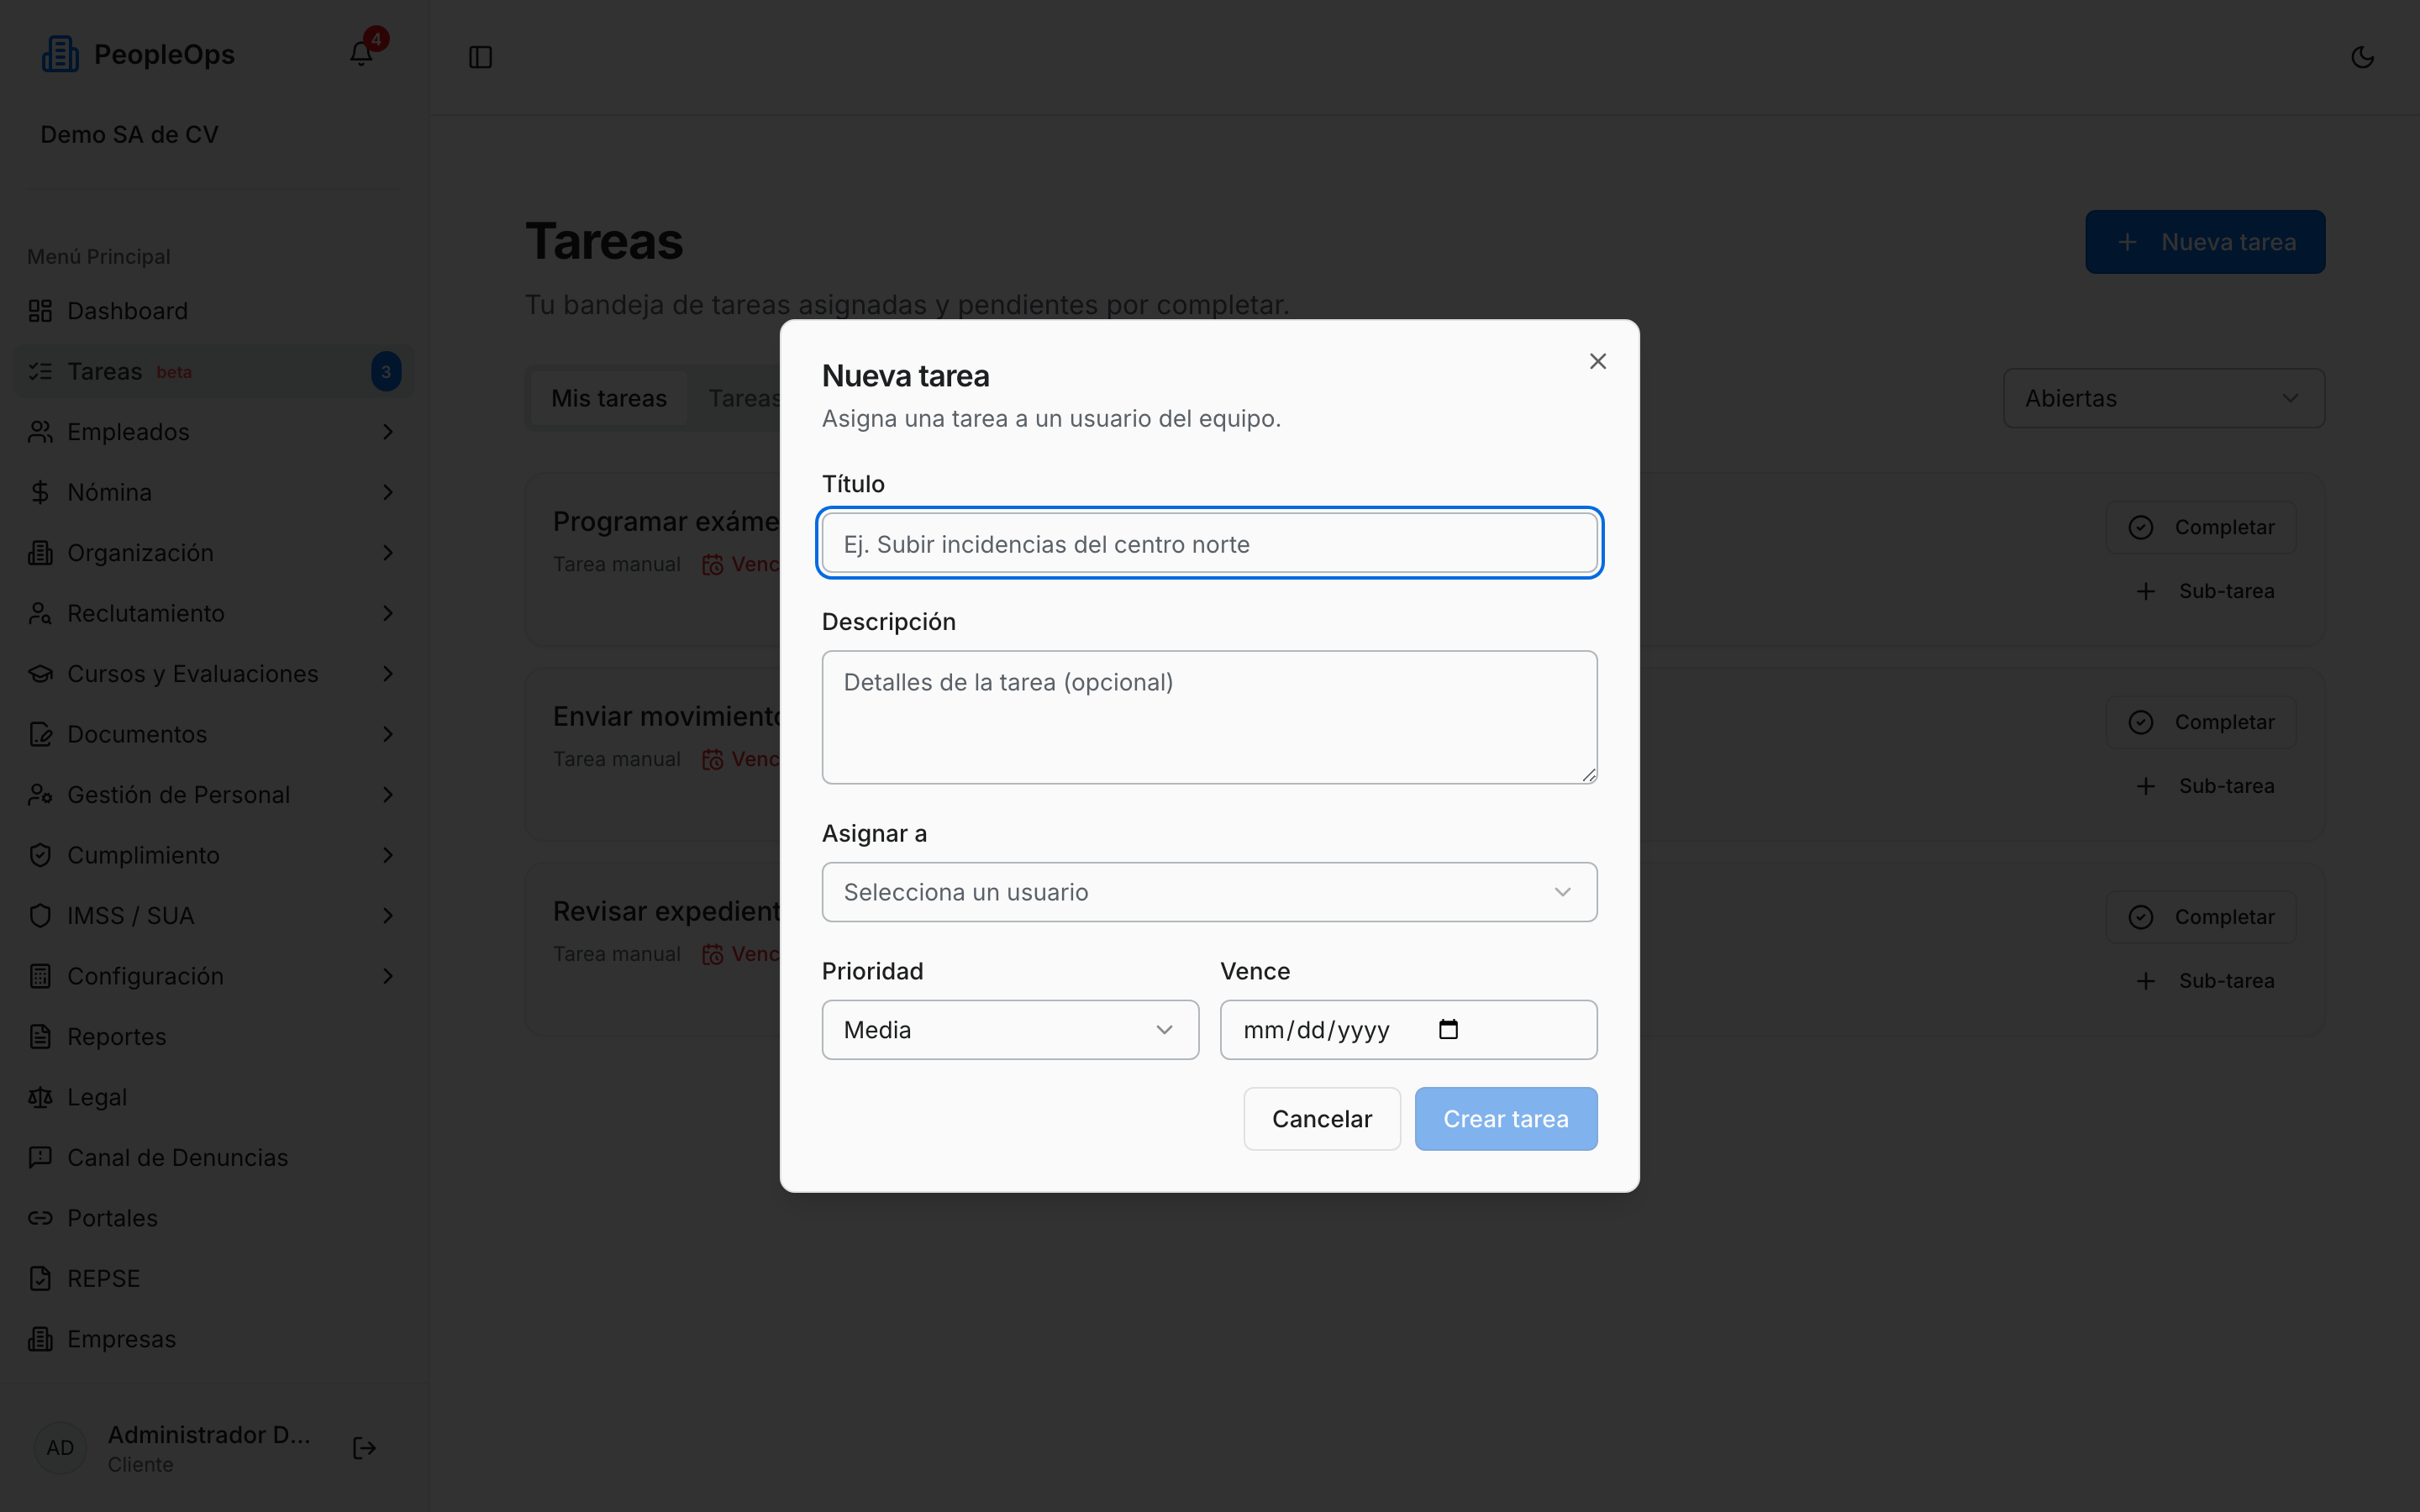
Task: Focus the Título input field
Action: (1209, 544)
